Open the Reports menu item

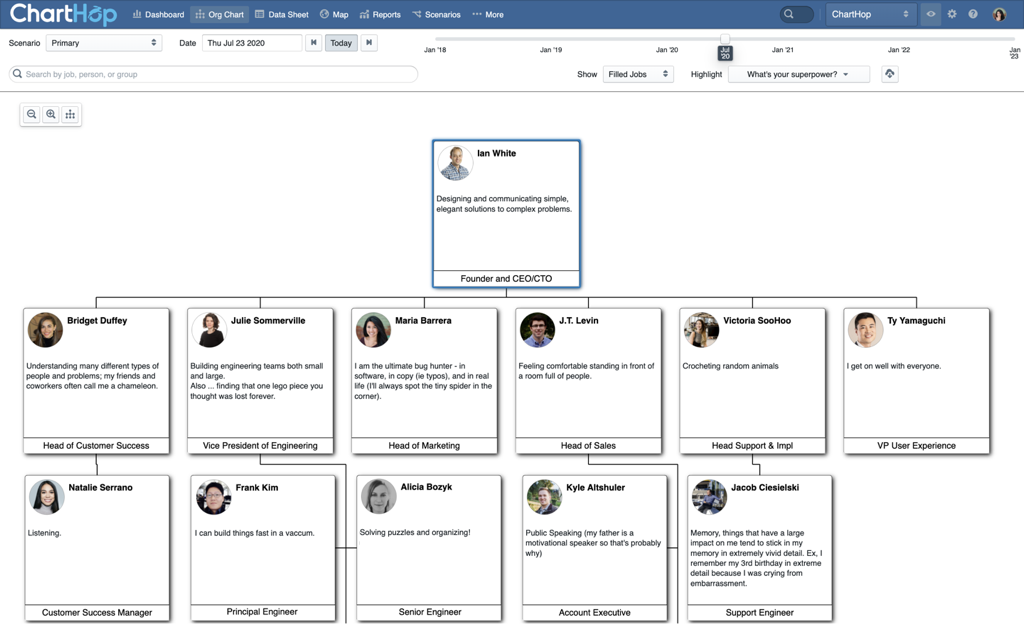tap(380, 15)
